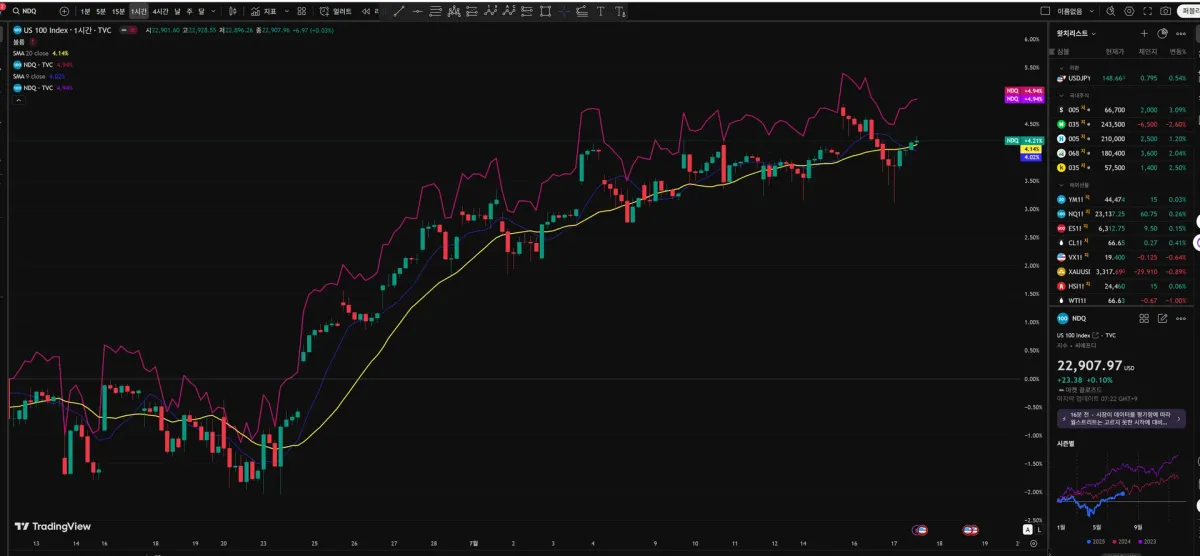The width and height of the screenshot is (1200, 556).
Task: Toggle auto scale A button
Action: [x=1027, y=530]
